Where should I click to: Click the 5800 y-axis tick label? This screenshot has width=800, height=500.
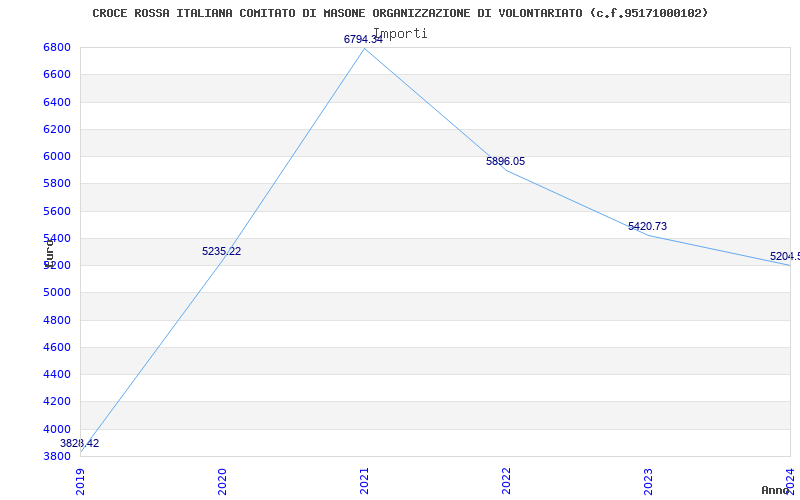57,183
